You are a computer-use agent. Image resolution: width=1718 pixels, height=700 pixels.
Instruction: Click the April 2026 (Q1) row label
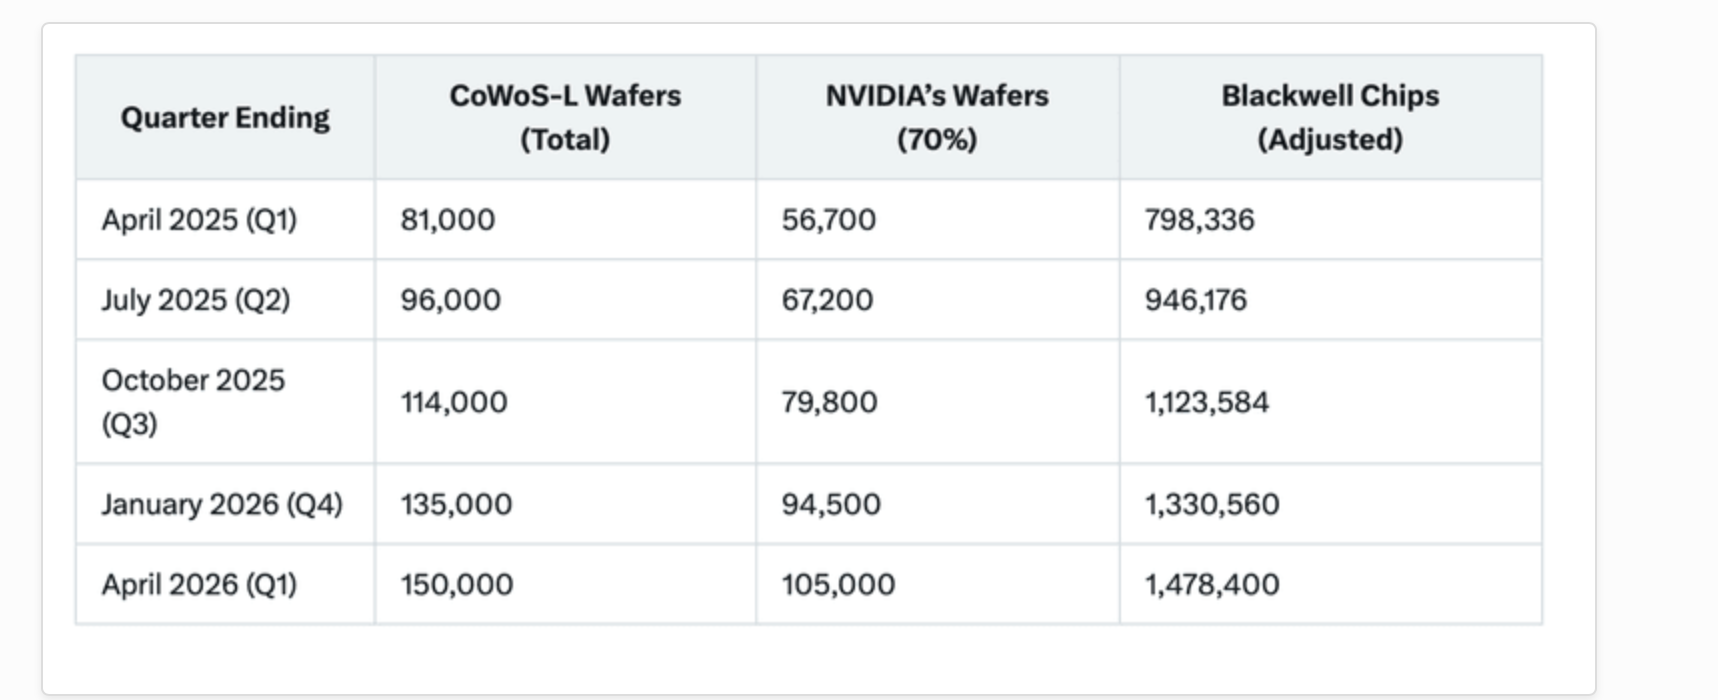[200, 585]
